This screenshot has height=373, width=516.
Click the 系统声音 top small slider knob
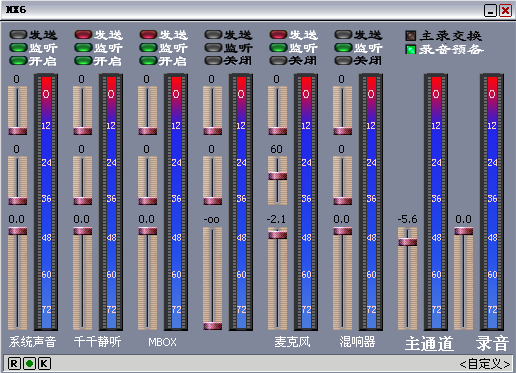point(18,131)
